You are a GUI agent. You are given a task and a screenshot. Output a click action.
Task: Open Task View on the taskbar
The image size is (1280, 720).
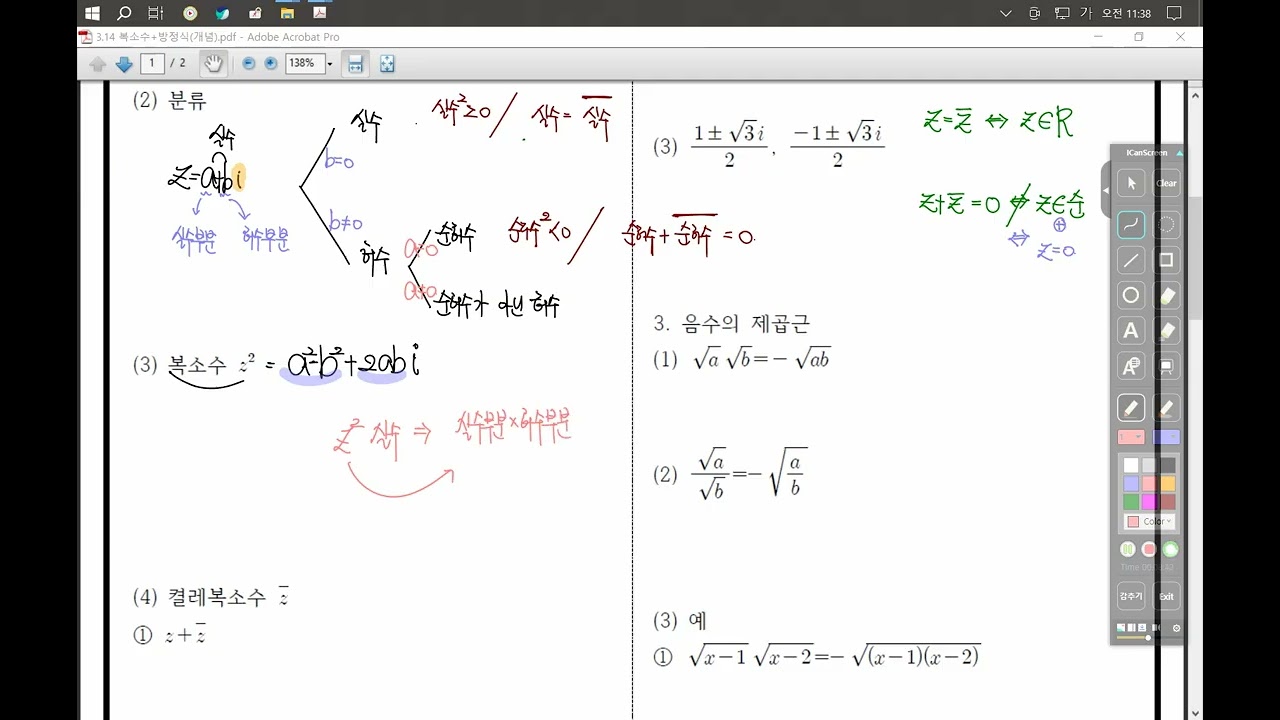point(155,13)
